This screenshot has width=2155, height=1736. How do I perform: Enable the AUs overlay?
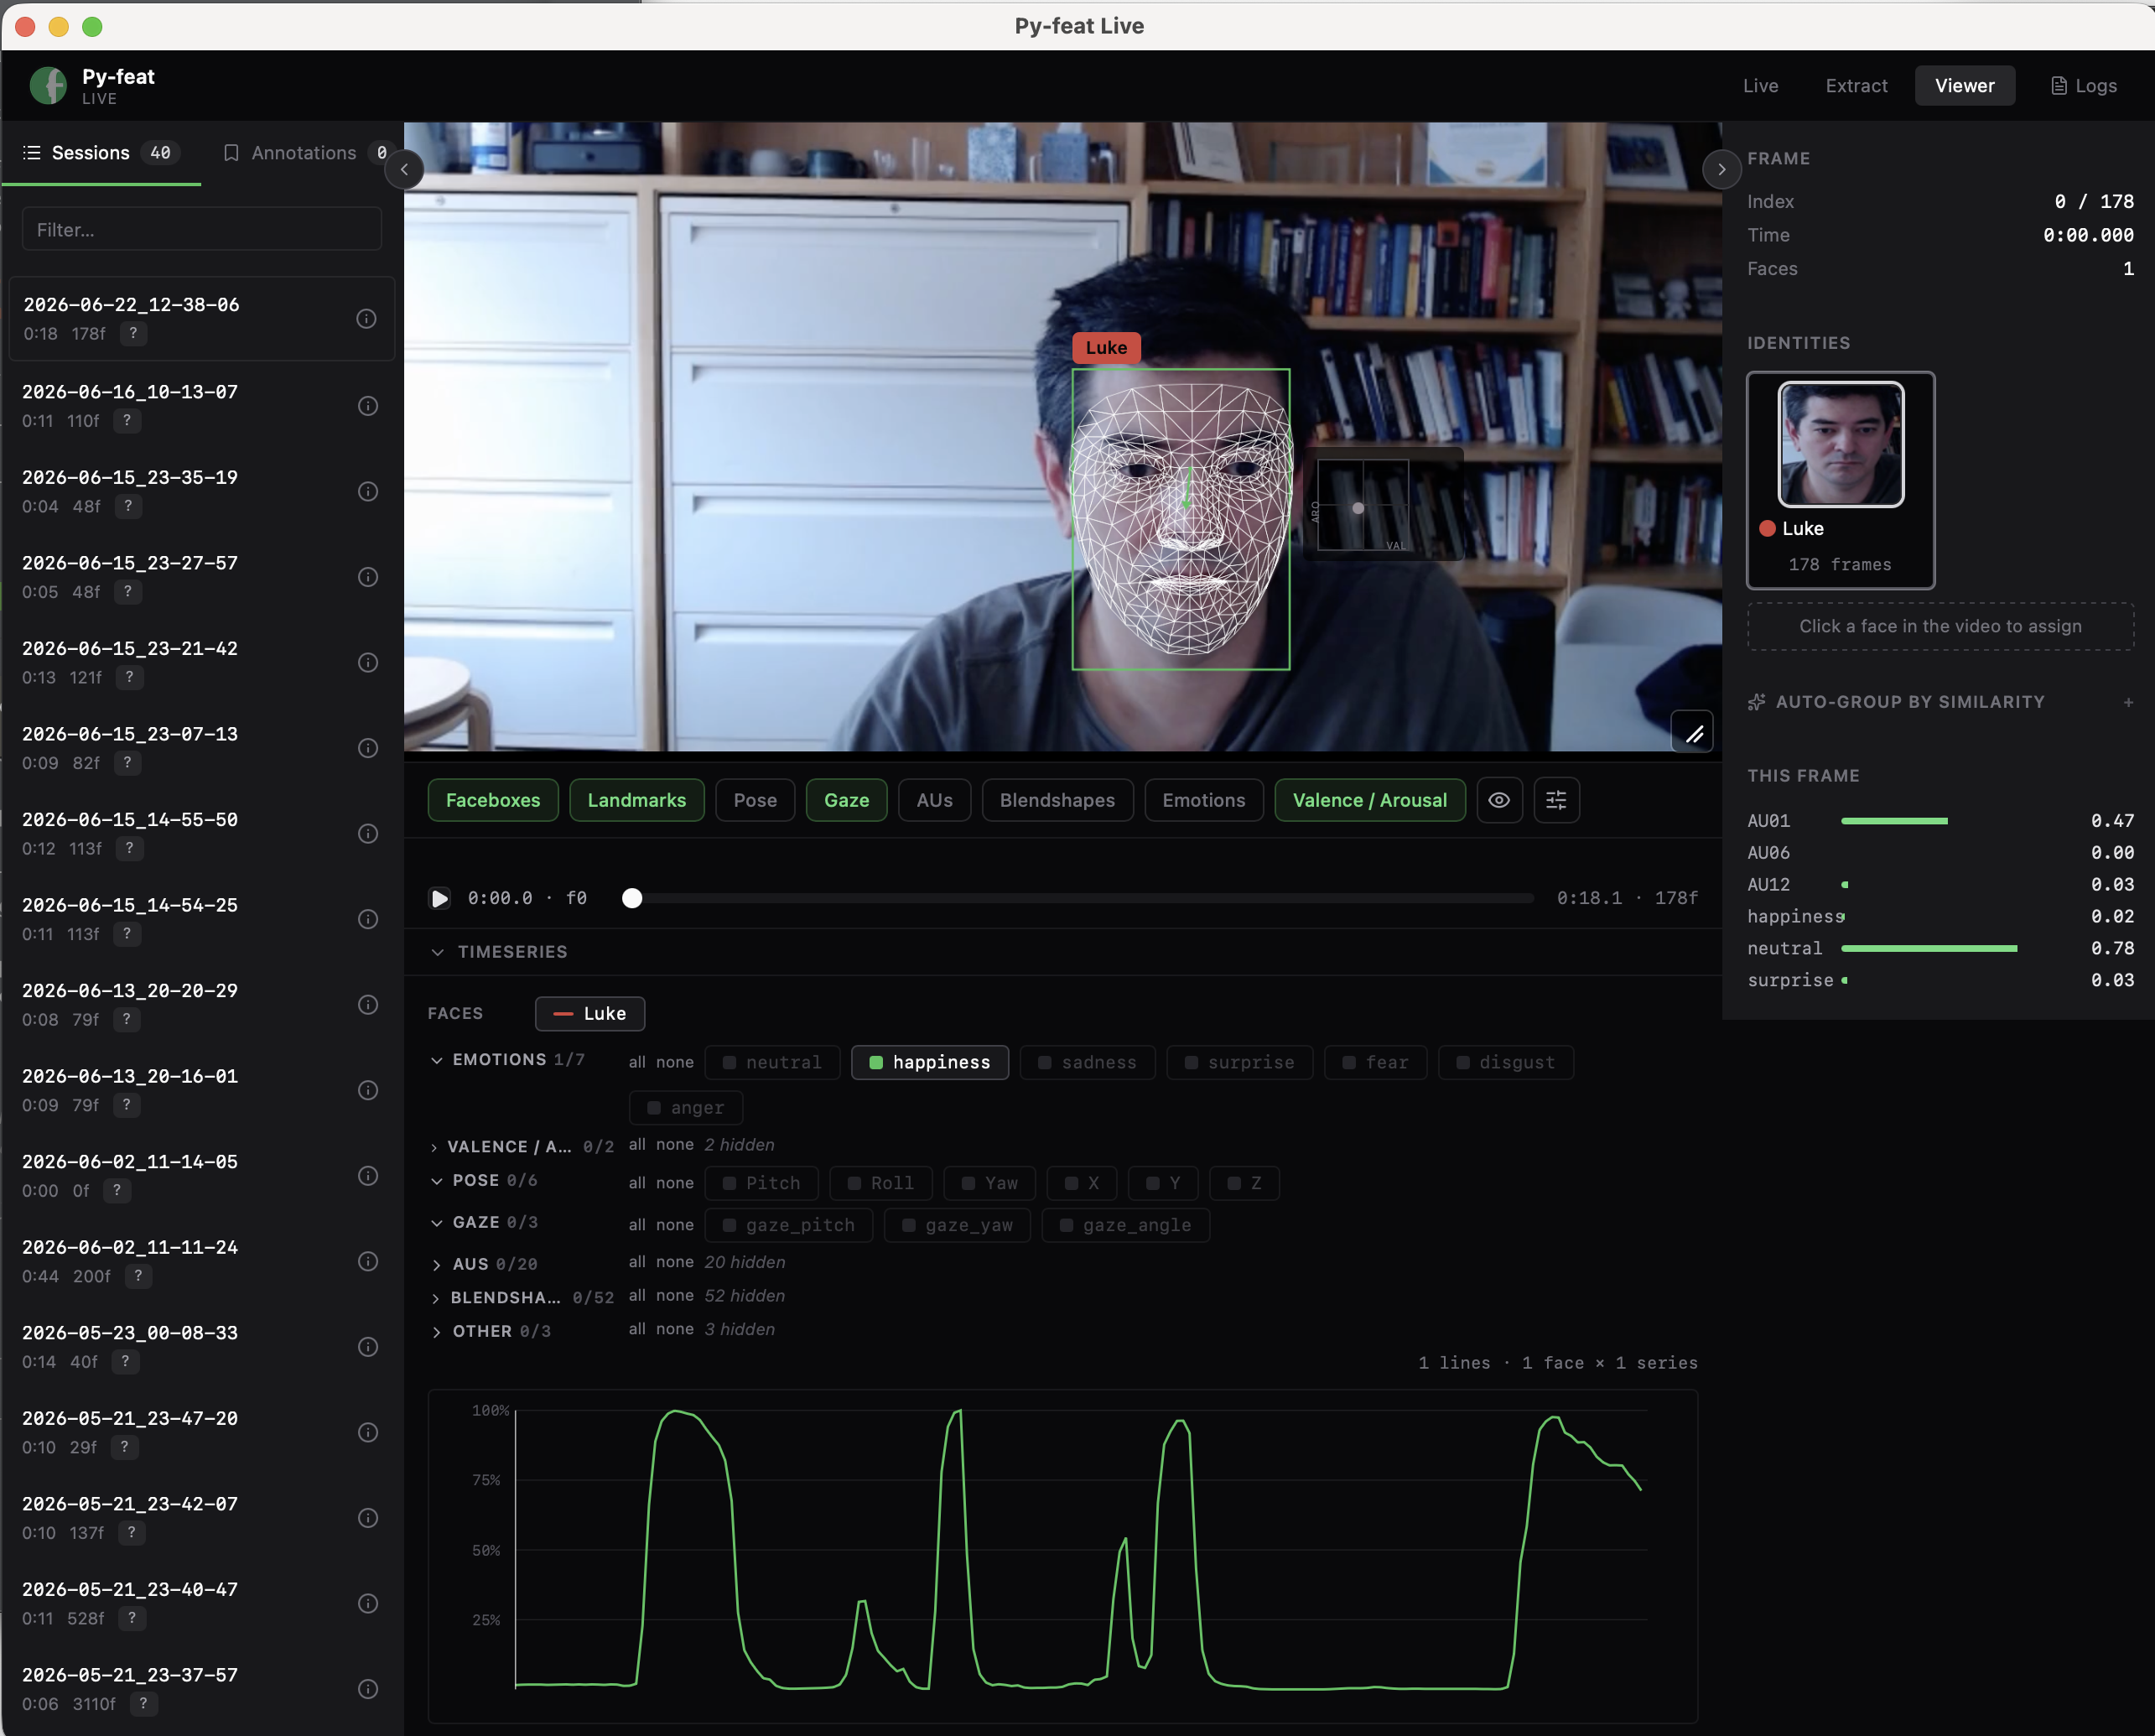(934, 800)
